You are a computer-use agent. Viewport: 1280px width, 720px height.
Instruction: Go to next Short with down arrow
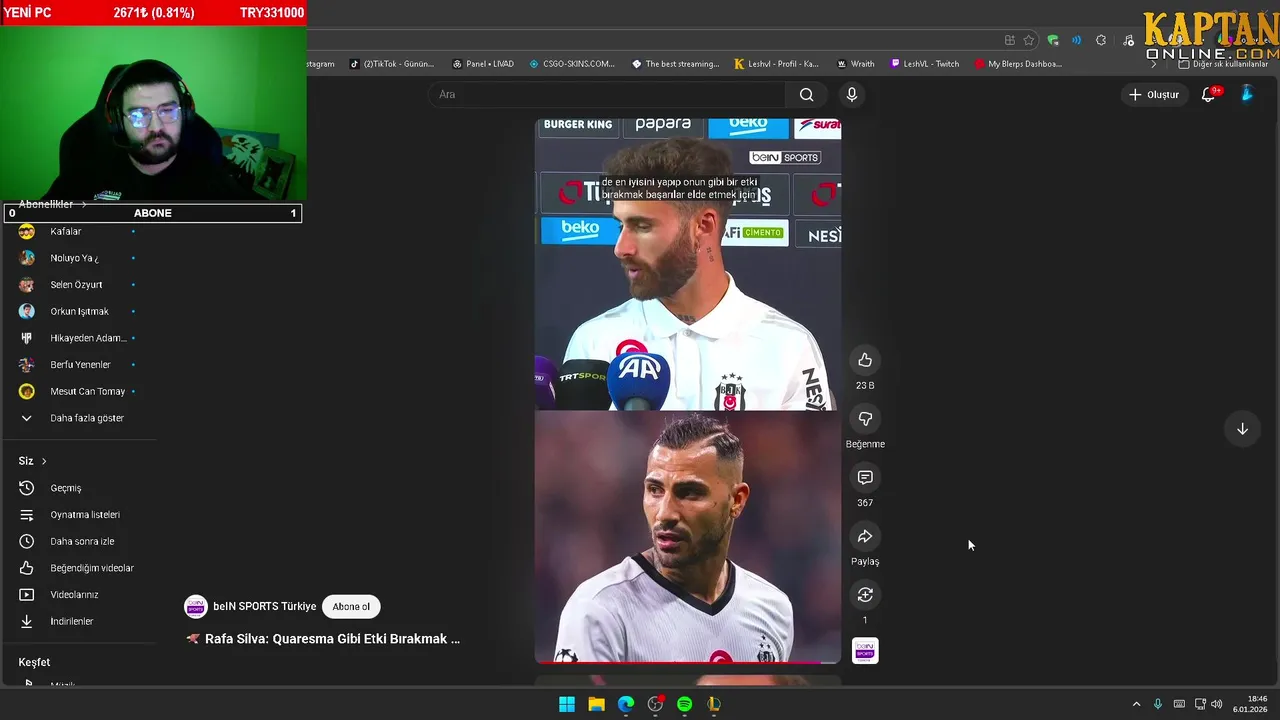(x=1242, y=429)
